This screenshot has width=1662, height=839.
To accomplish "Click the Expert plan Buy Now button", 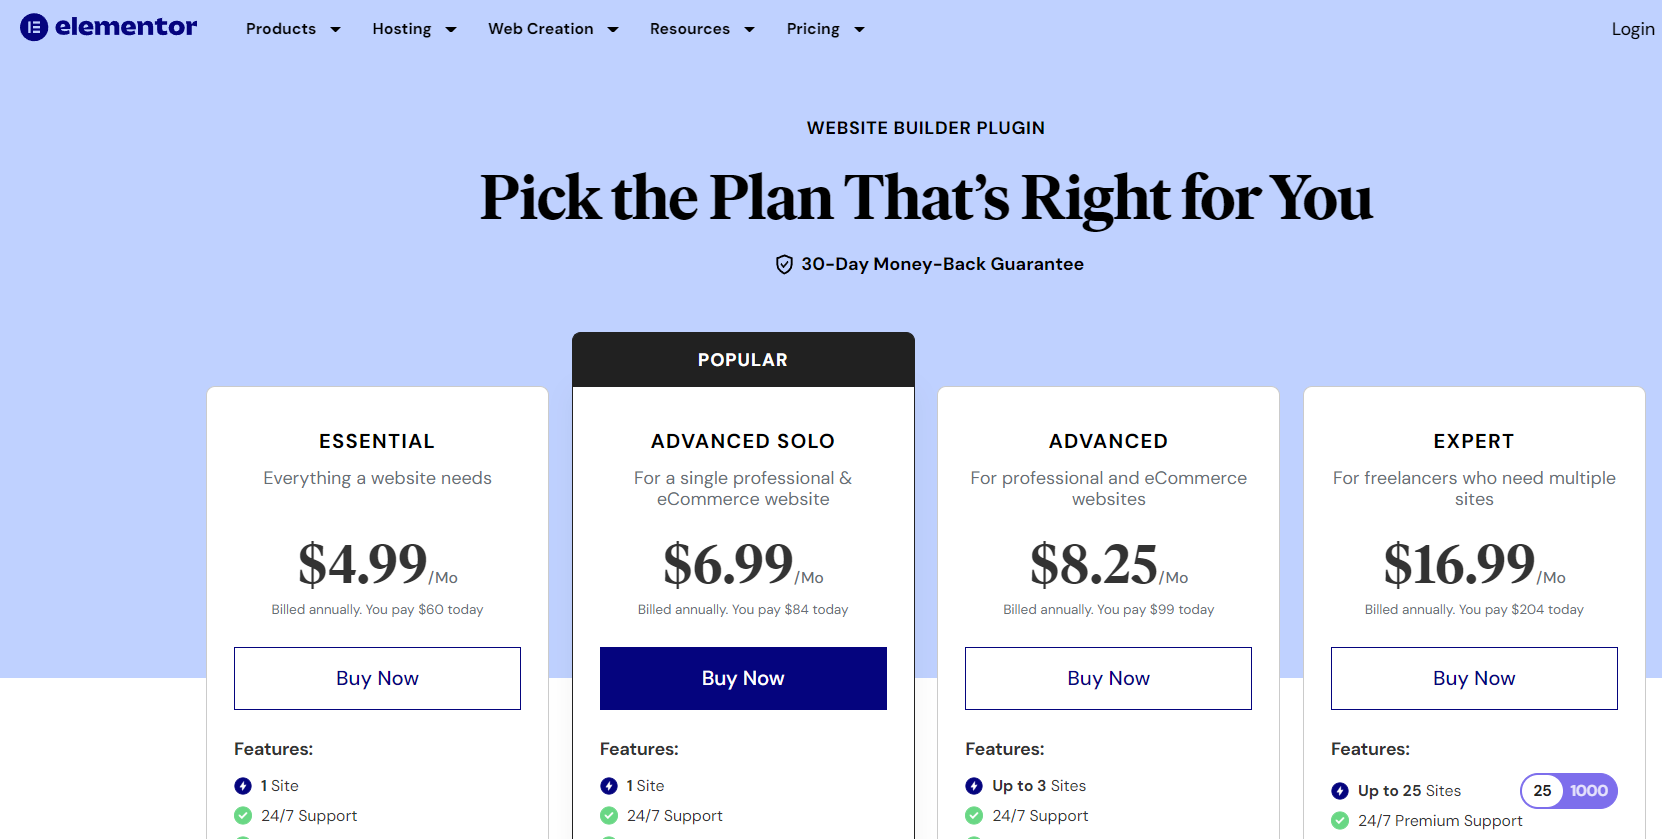I will (1474, 678).
